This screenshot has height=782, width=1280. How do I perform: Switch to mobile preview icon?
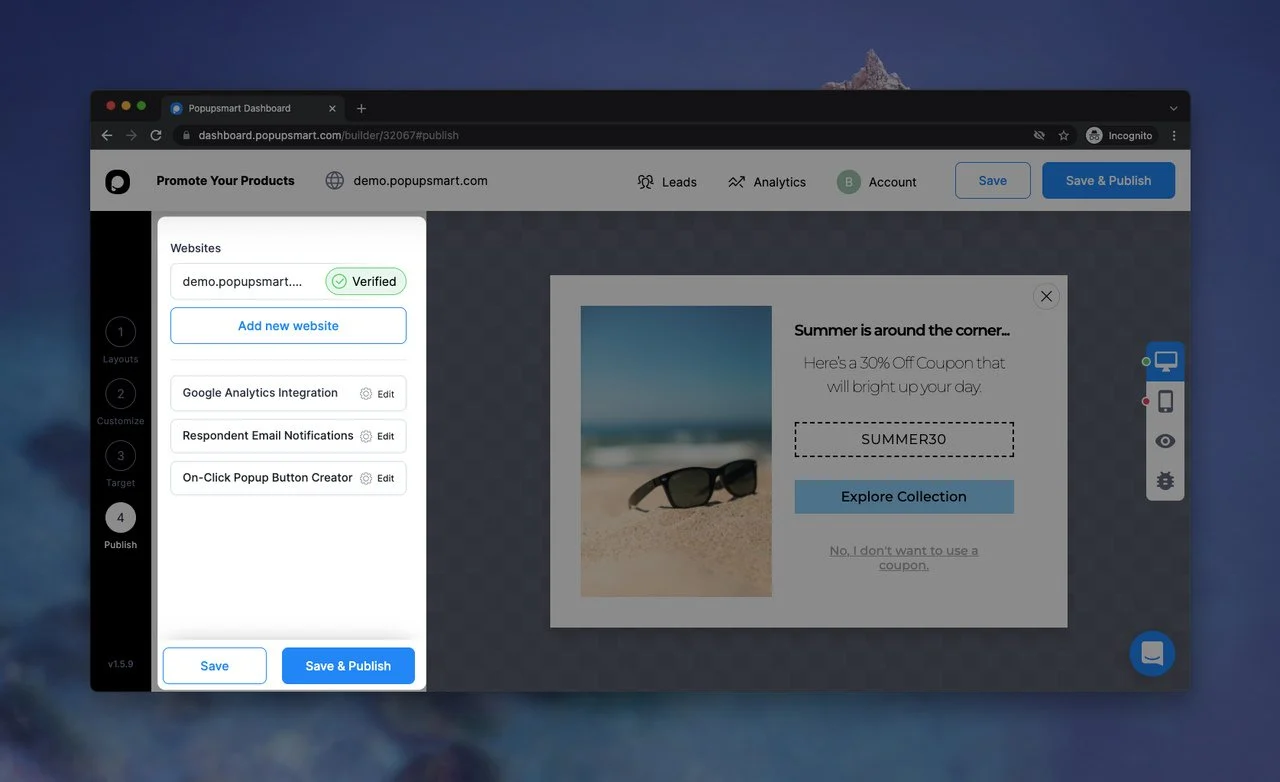pos(1165,402)
